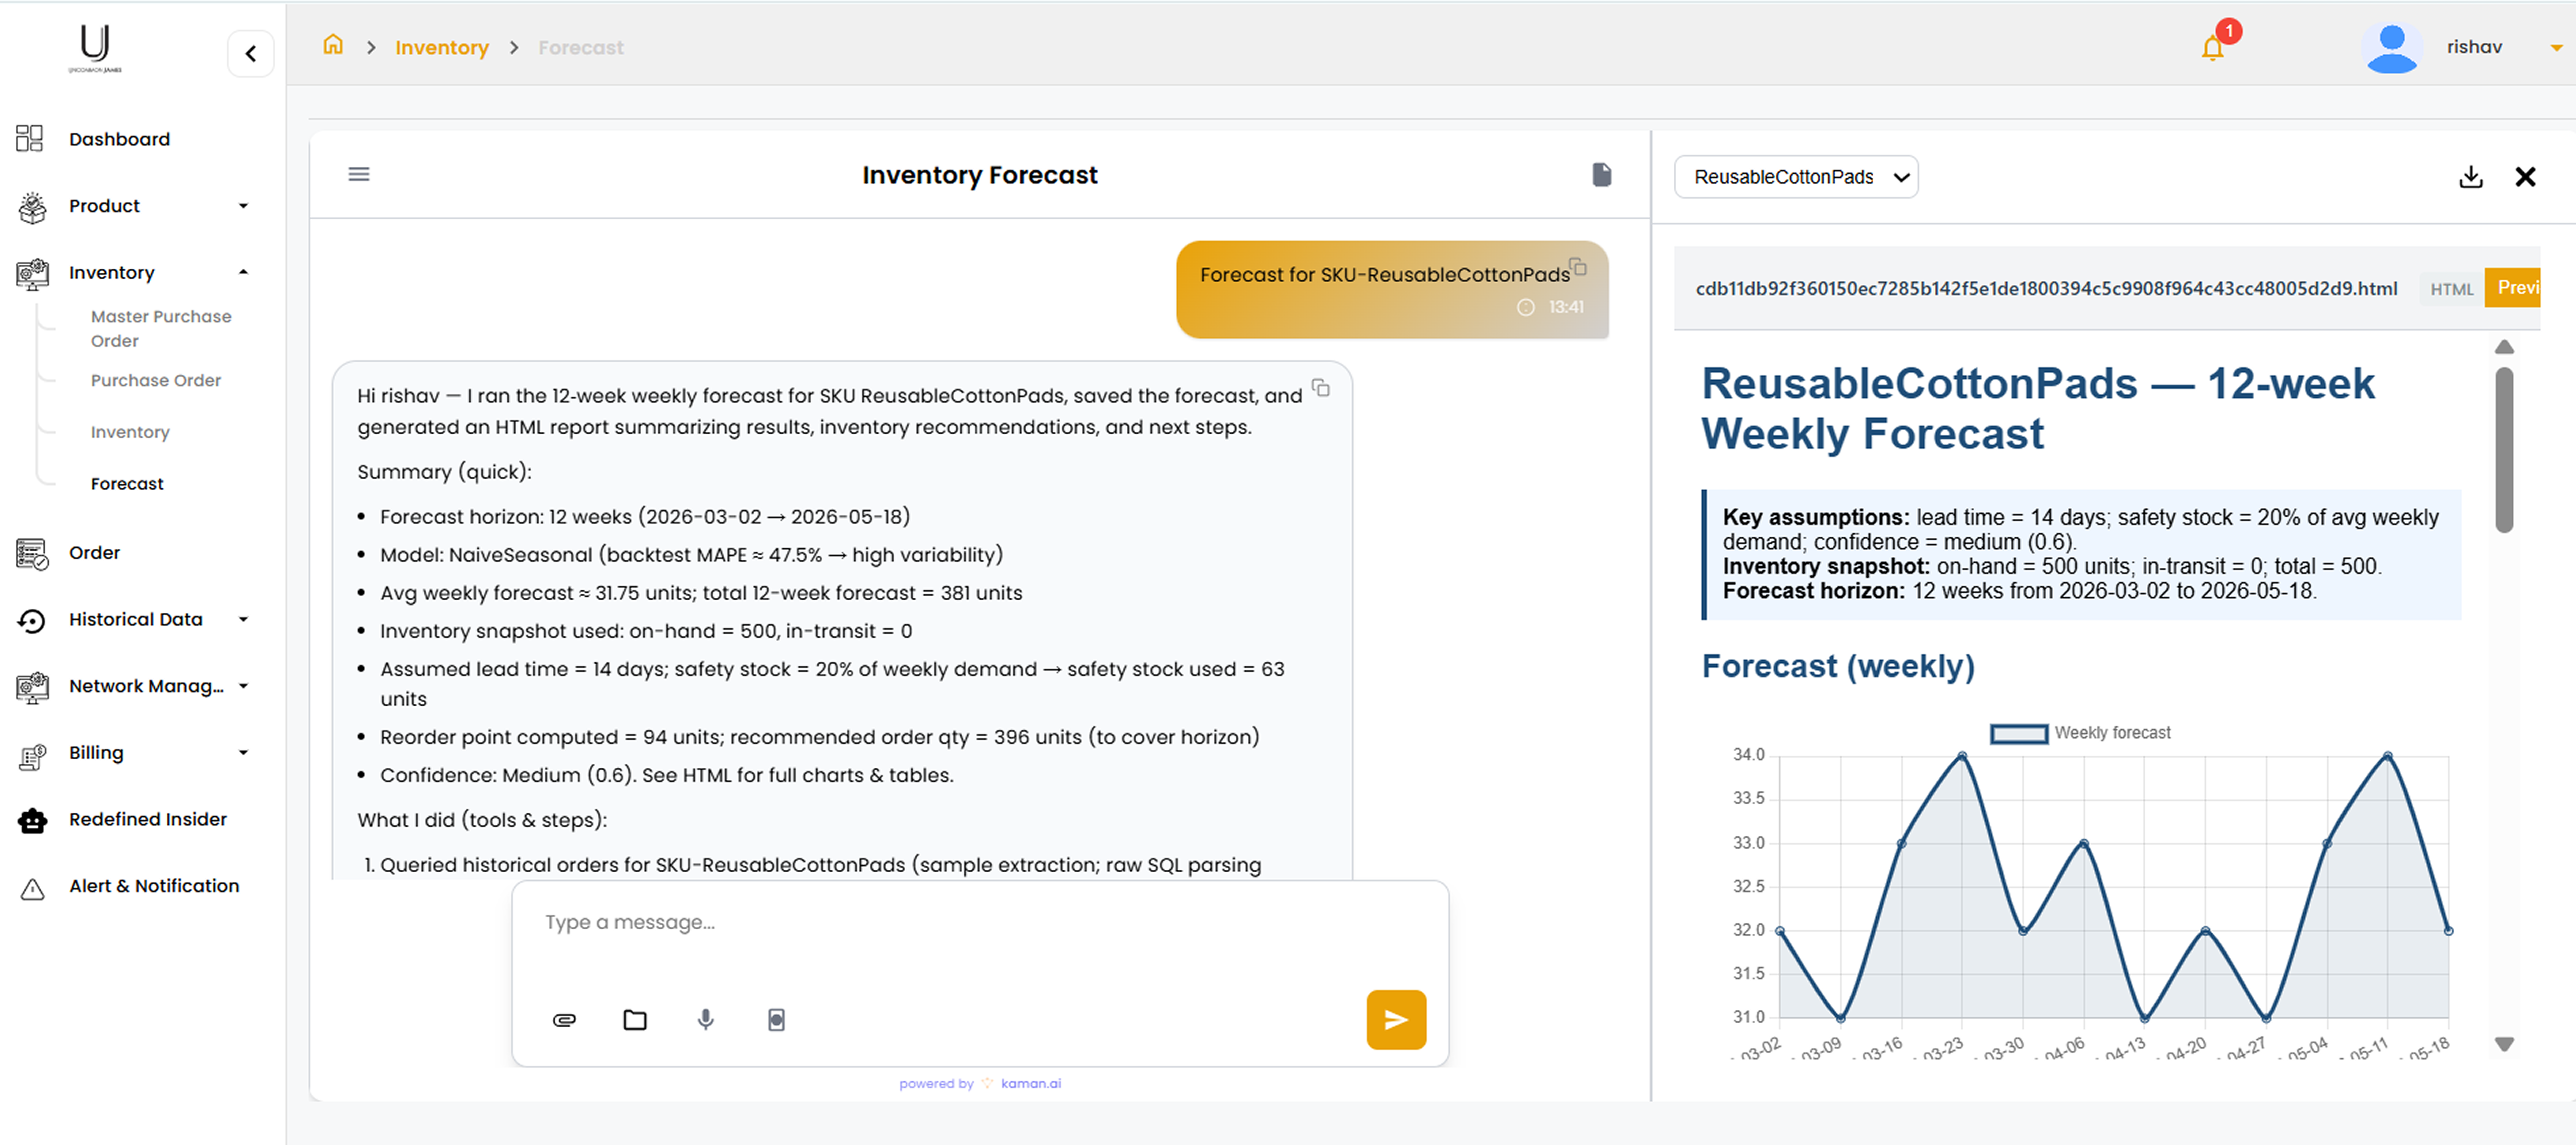Click the message input field
Viewport: 2576px width, 1145px height.
tap(980, 923)
